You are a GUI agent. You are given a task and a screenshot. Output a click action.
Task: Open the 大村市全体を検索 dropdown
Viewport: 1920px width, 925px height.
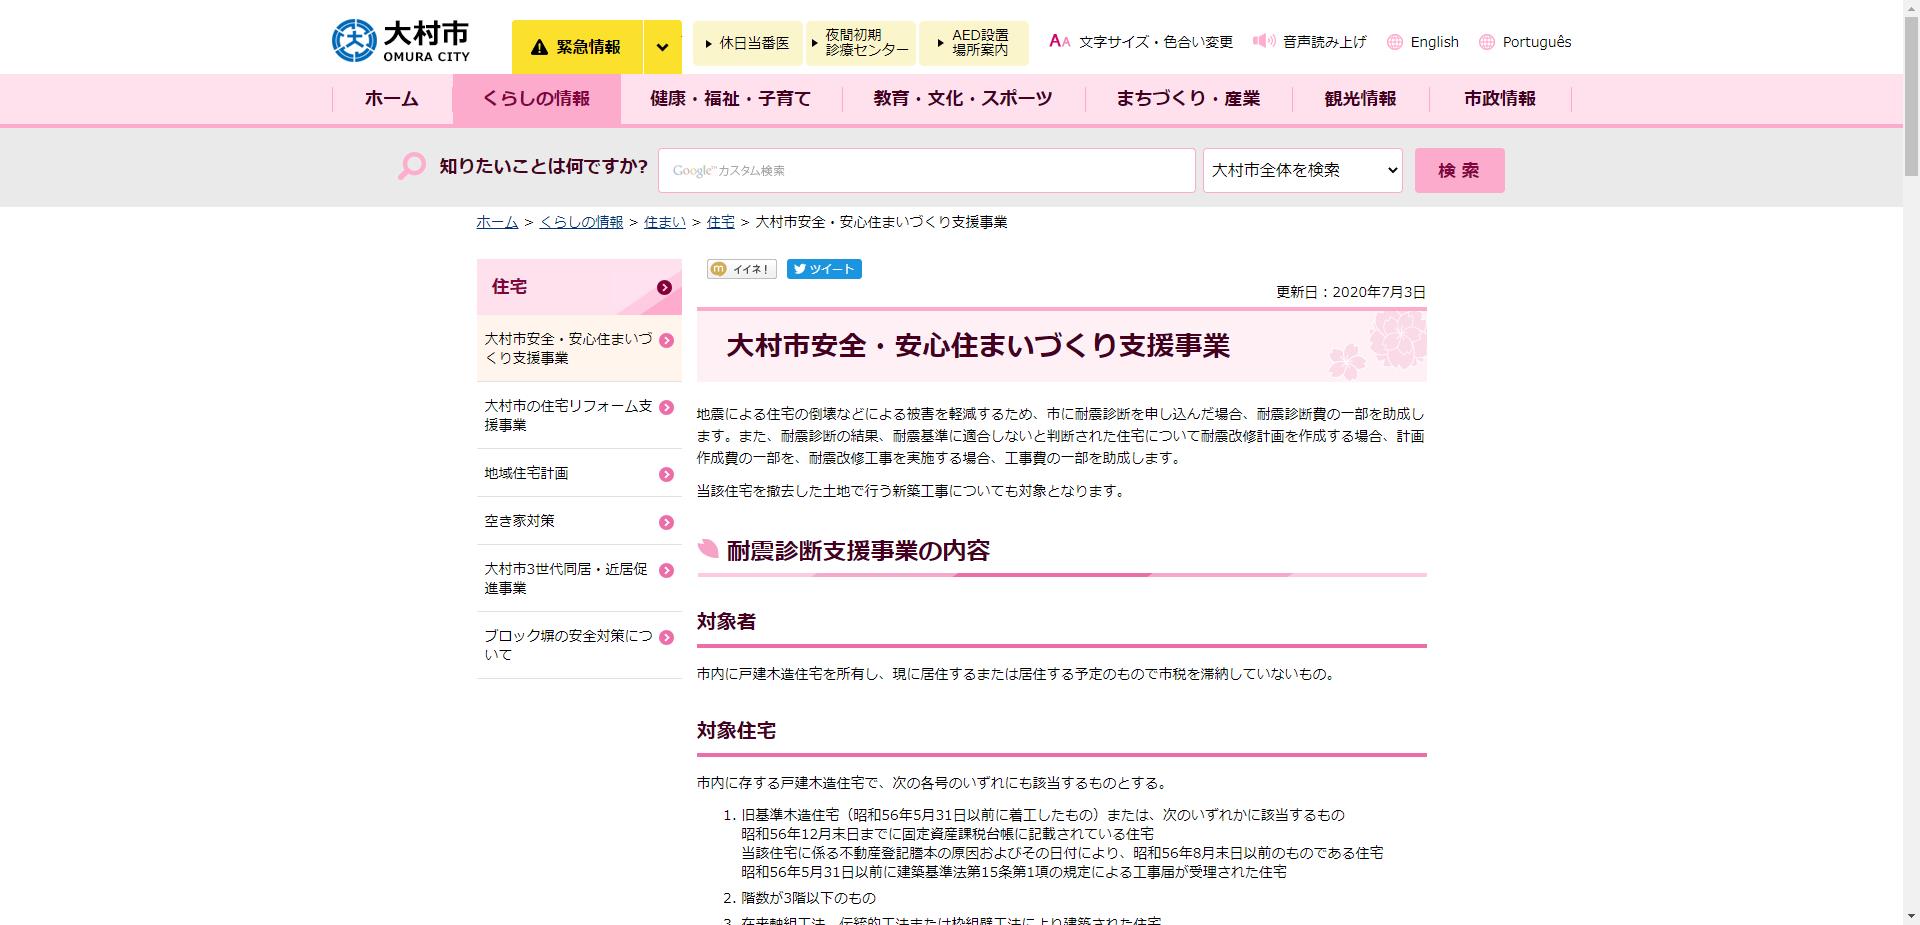(1301, 170)
